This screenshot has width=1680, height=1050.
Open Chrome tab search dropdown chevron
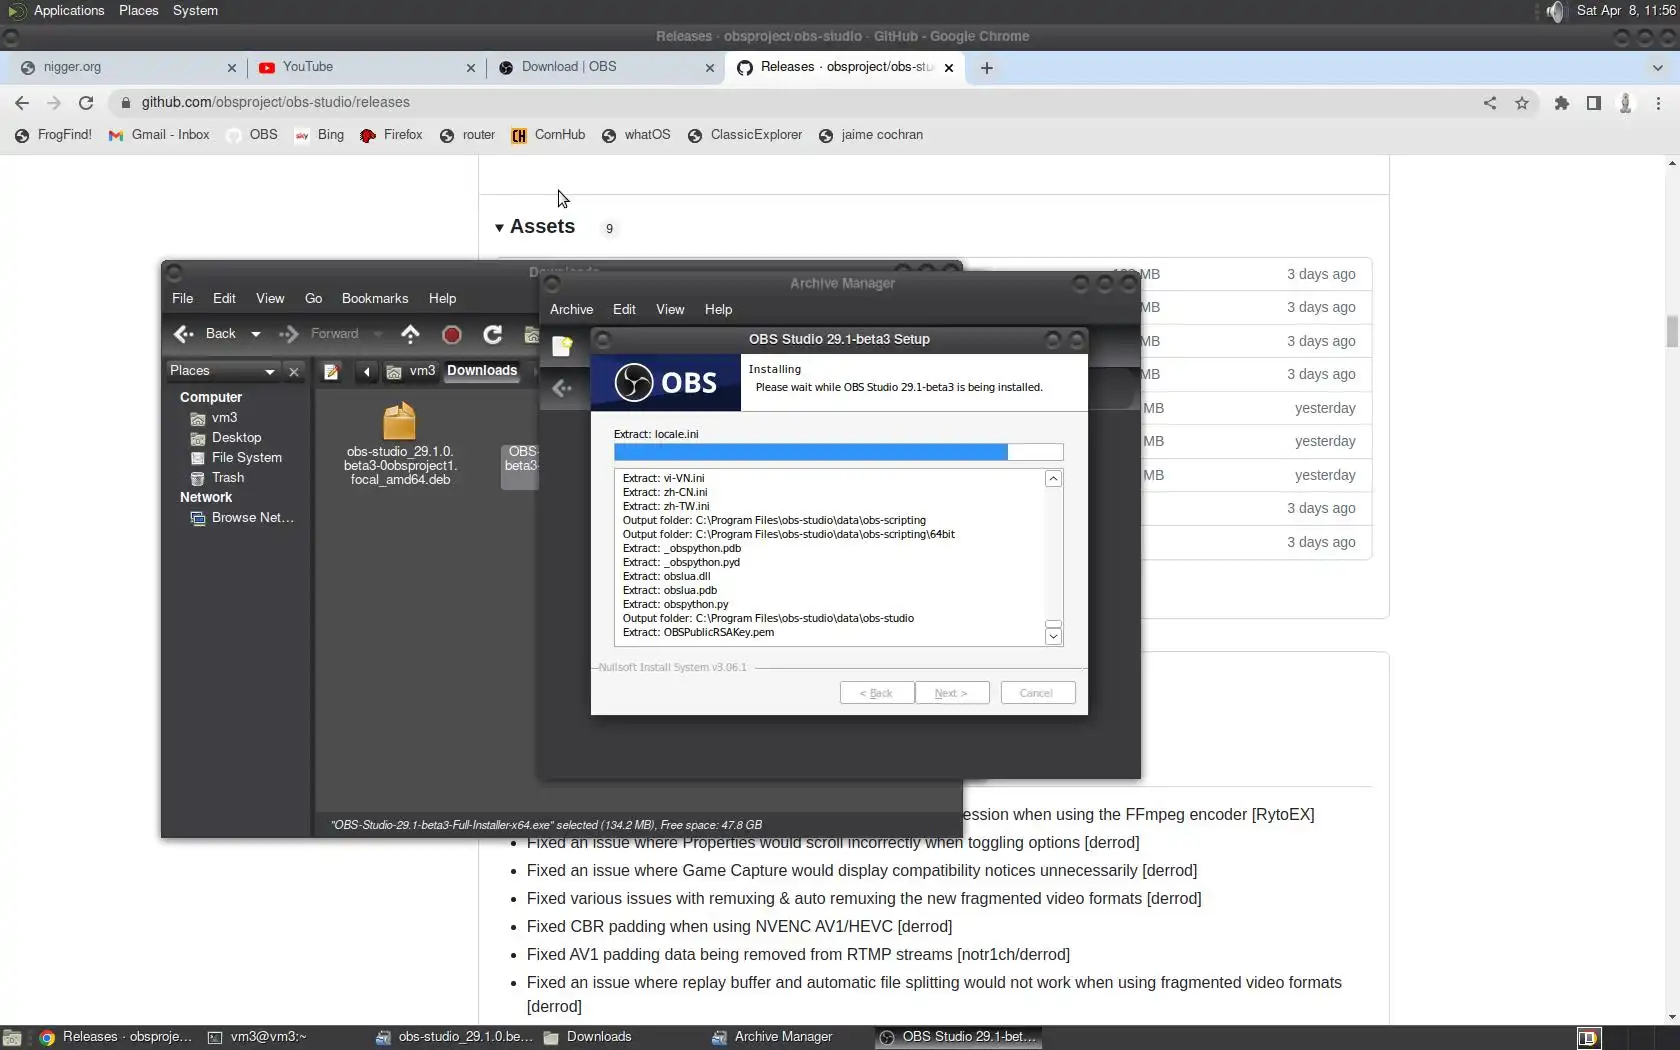coord(1658,68)
